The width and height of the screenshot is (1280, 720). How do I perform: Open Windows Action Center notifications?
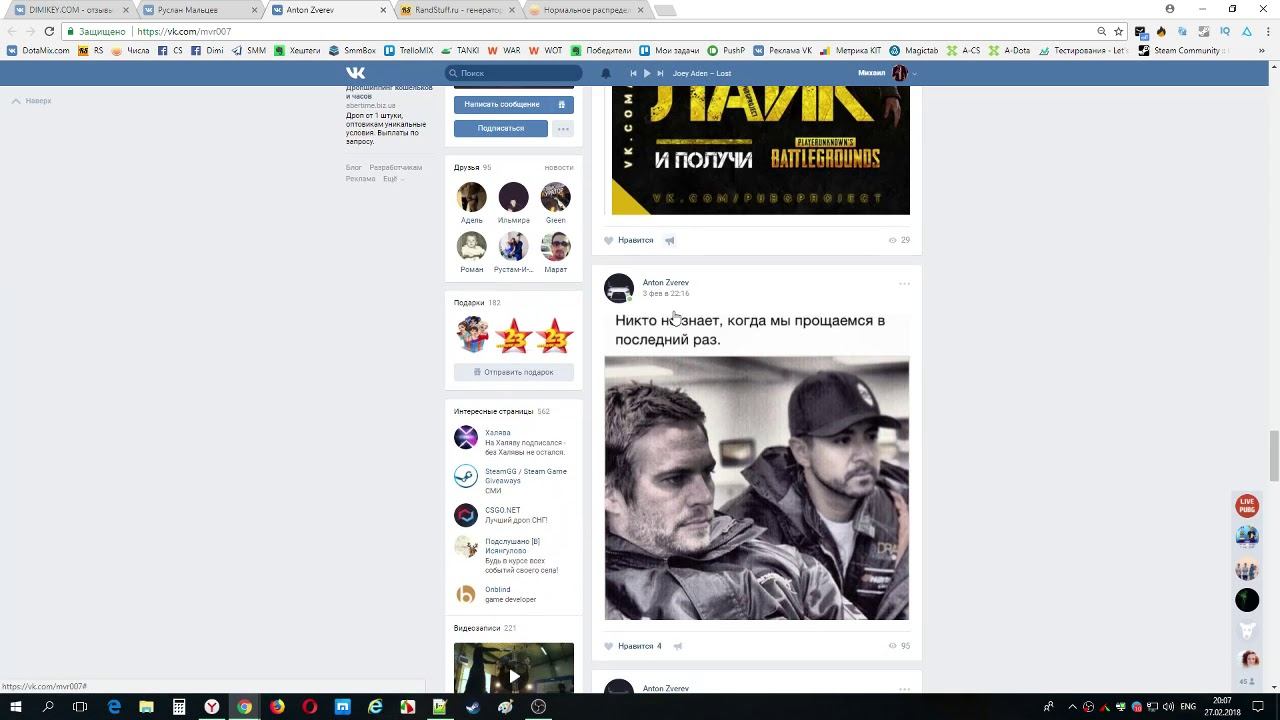click(1260, 707)
